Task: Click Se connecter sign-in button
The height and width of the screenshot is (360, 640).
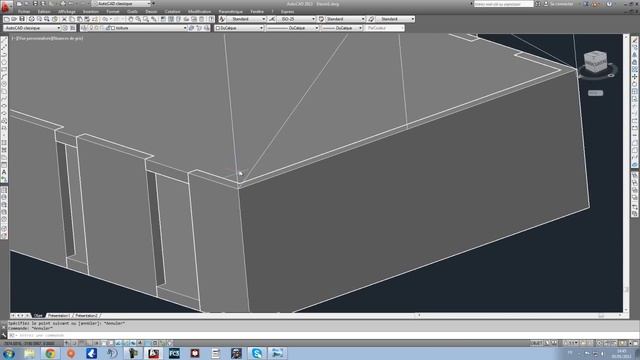Action: click(x=561, y=4)
